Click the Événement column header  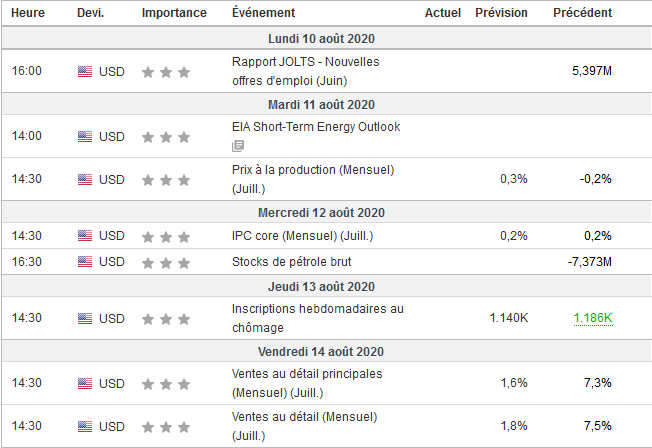coord(262,13)
